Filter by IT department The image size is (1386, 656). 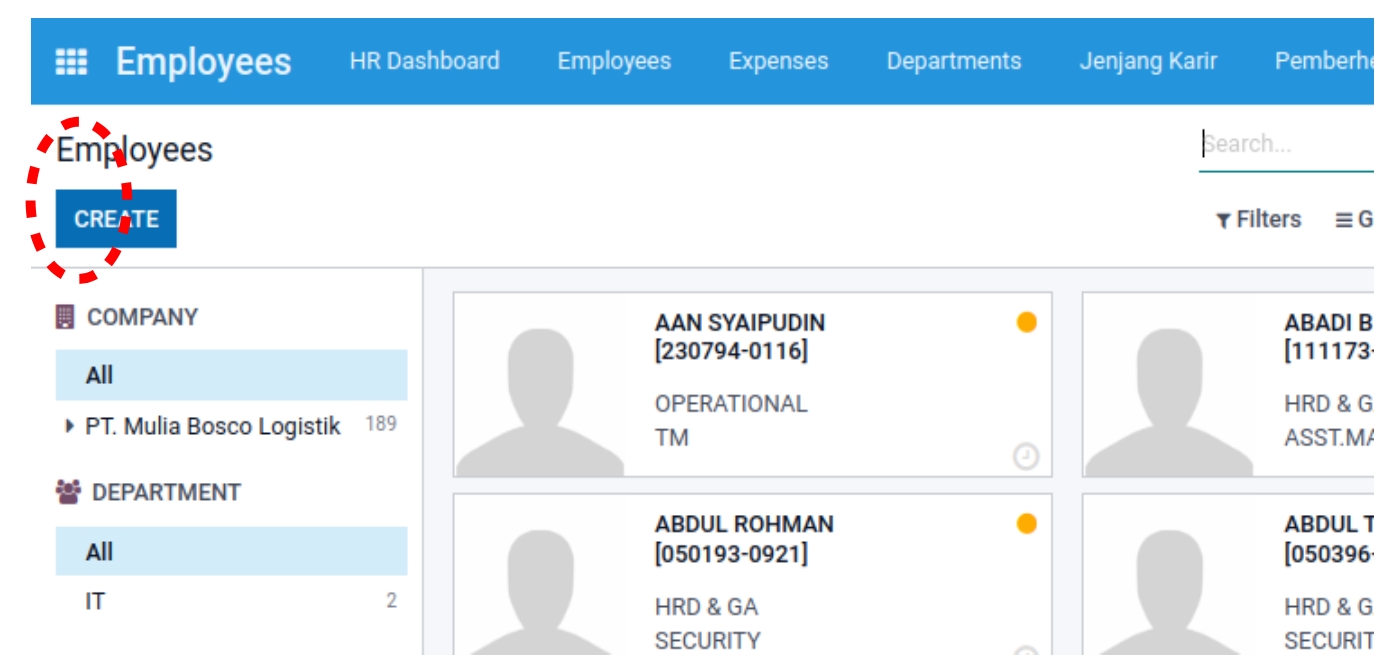(x=95, y=601)
